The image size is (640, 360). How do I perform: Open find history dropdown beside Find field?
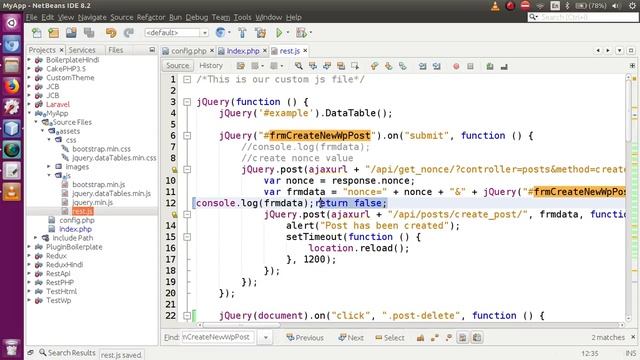[x=266, y=338]
